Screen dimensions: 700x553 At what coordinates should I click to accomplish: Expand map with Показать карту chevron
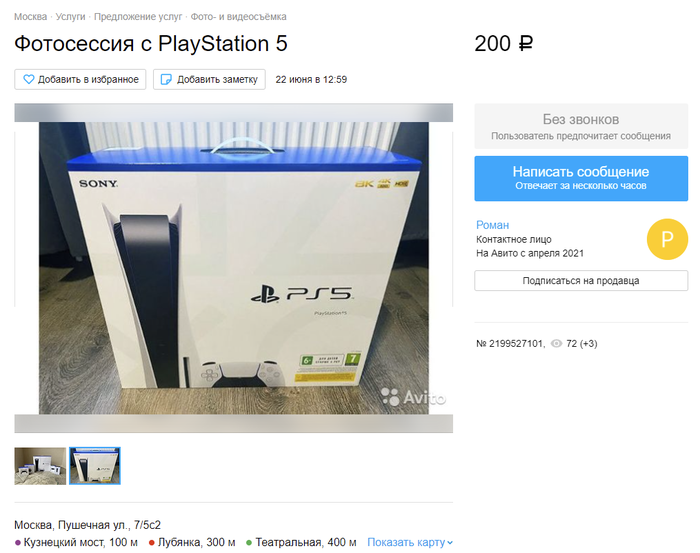[450, 543]
